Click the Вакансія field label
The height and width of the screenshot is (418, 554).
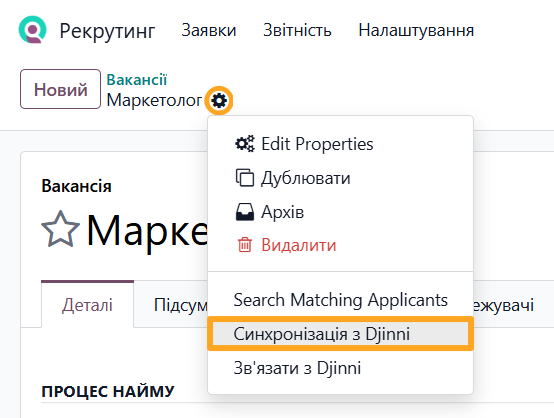point(76,186)
